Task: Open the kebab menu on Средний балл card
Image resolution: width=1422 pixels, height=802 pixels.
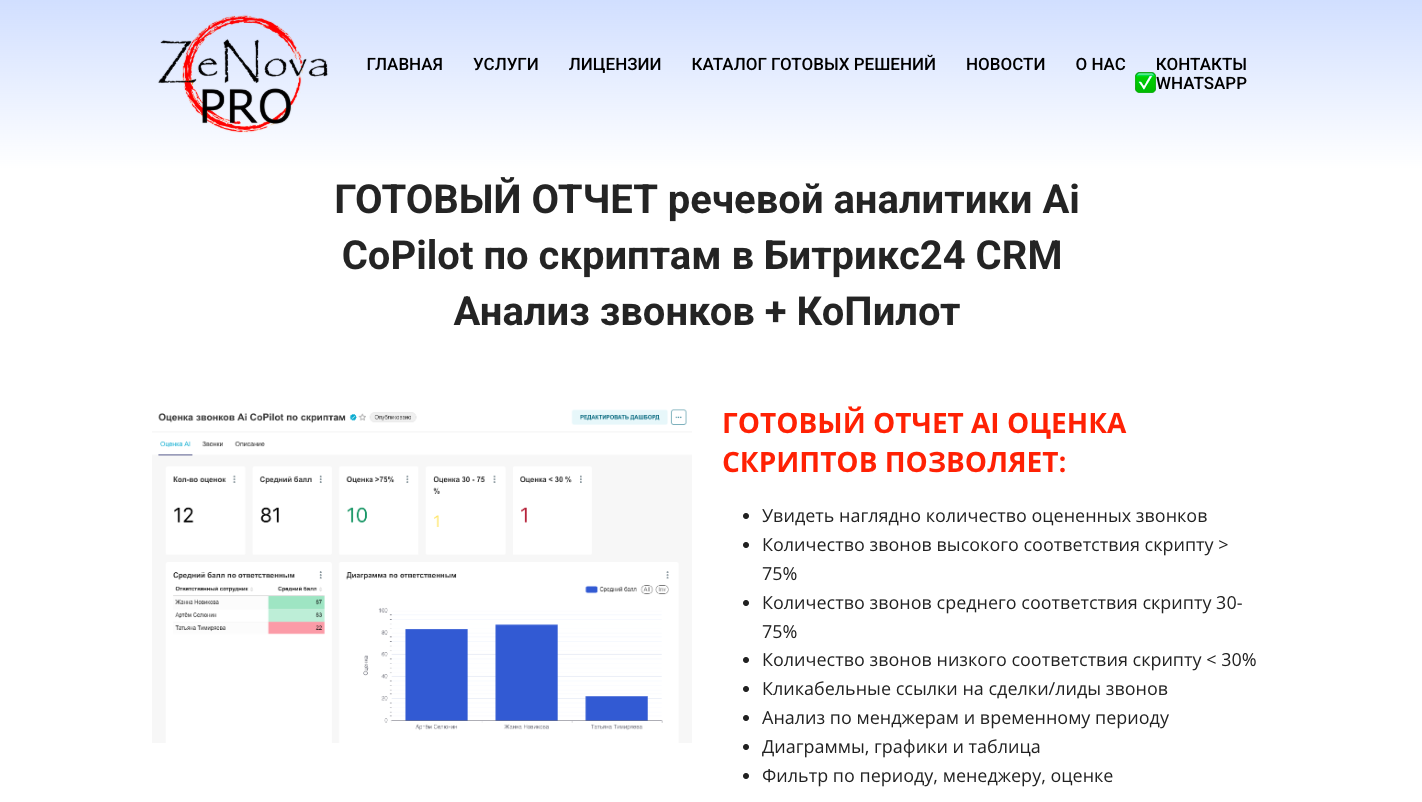Action: [321, 480]
